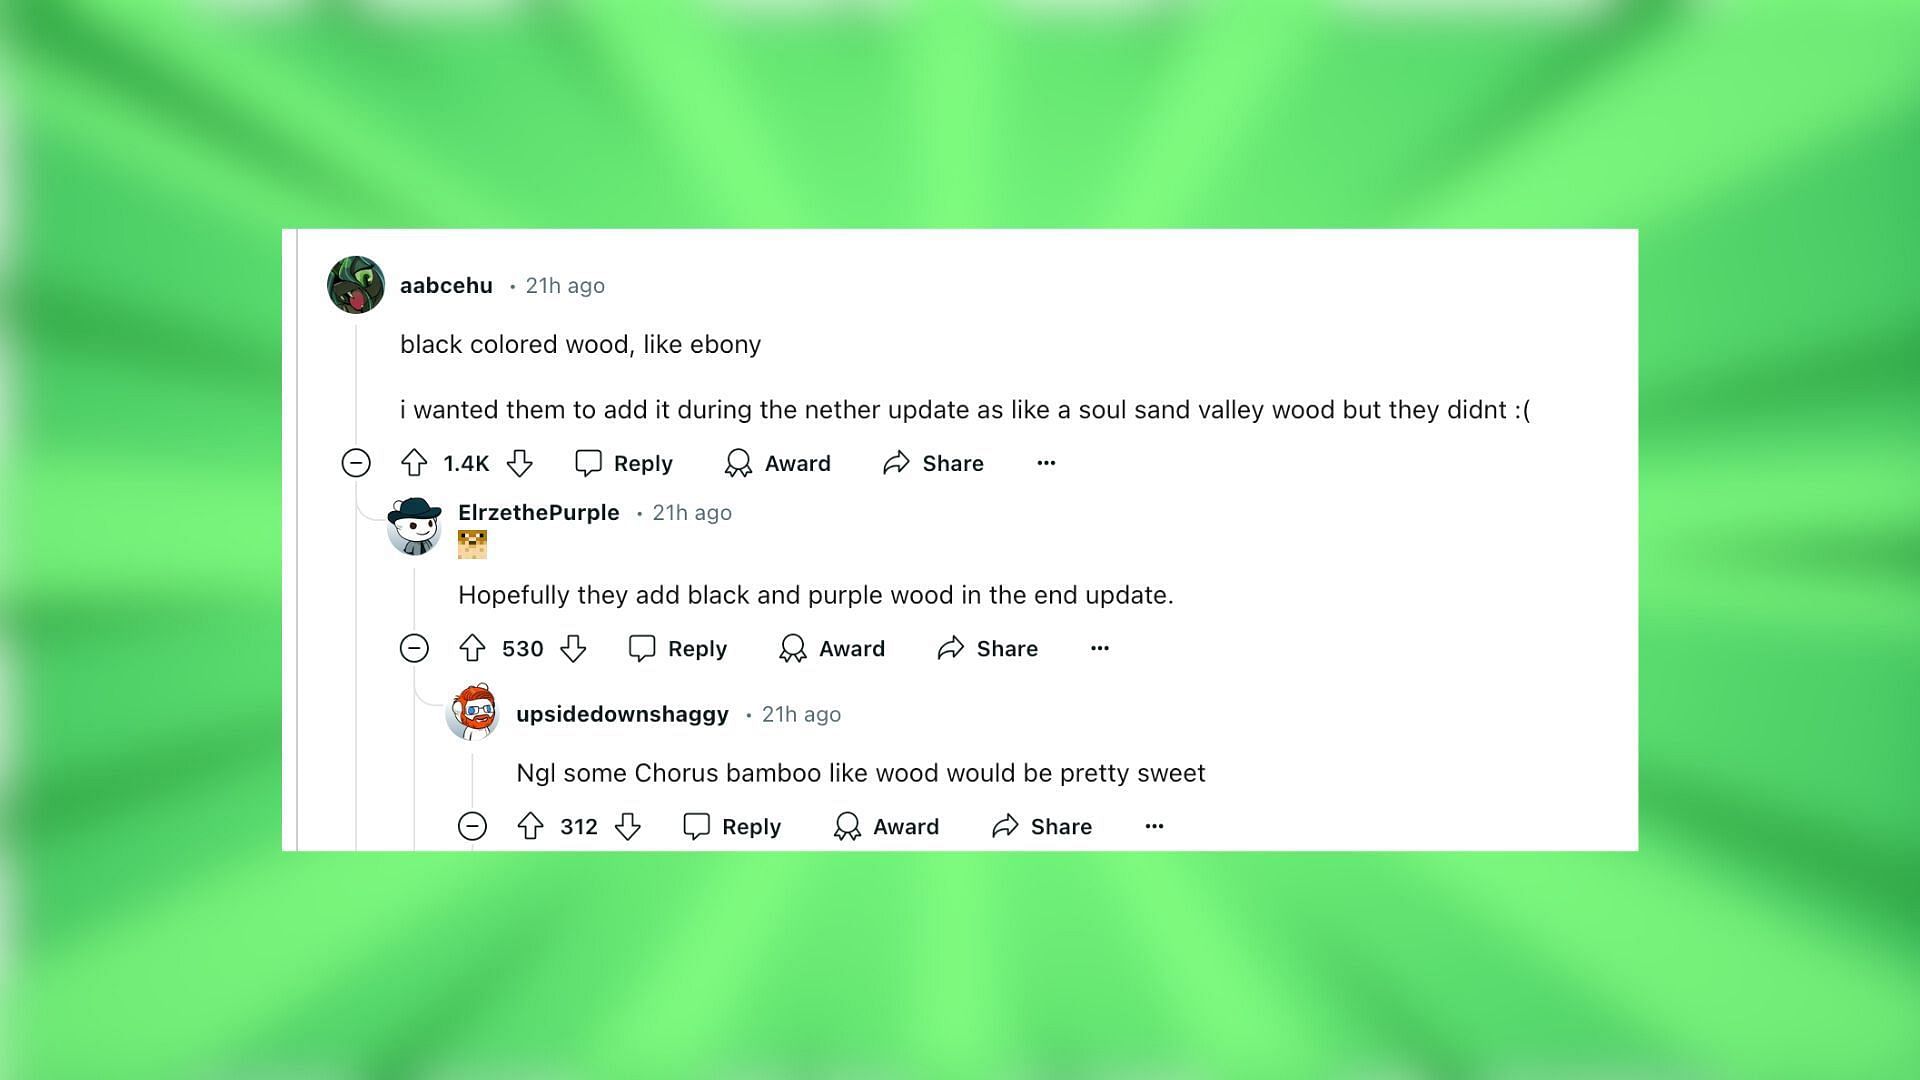
Task: Click aabcehu's profile avatar icon
Action: click(356, 284)
